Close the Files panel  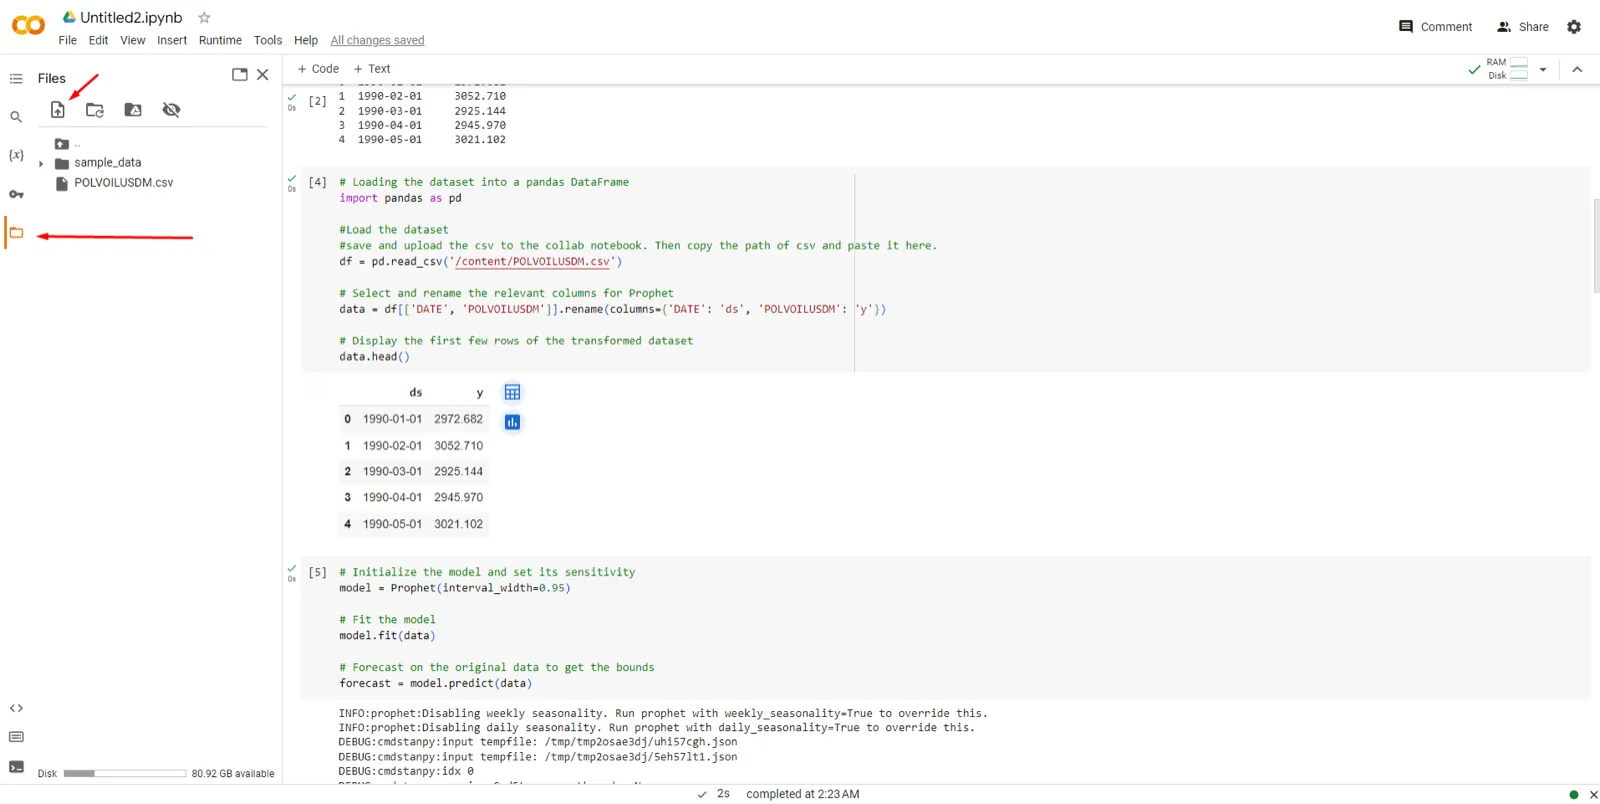[263, 75]
